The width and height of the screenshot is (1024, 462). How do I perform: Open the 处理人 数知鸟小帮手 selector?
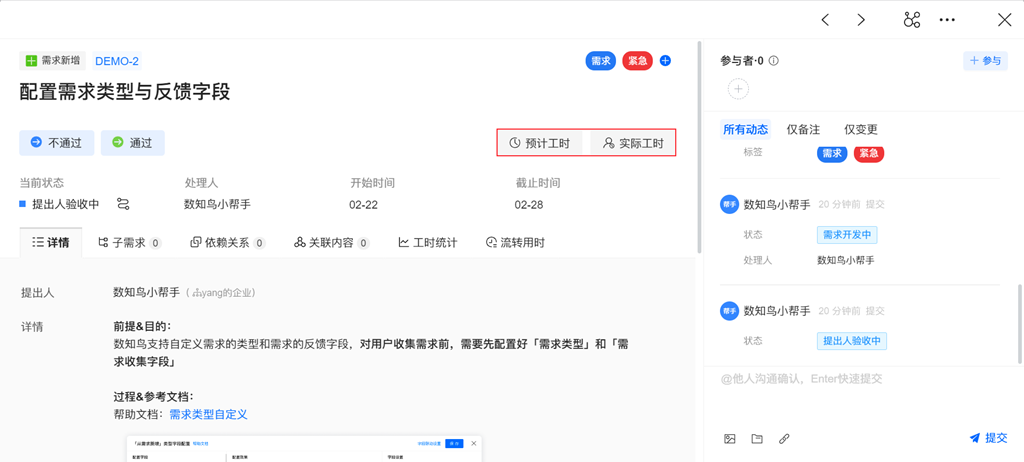[x=218, y=205]
